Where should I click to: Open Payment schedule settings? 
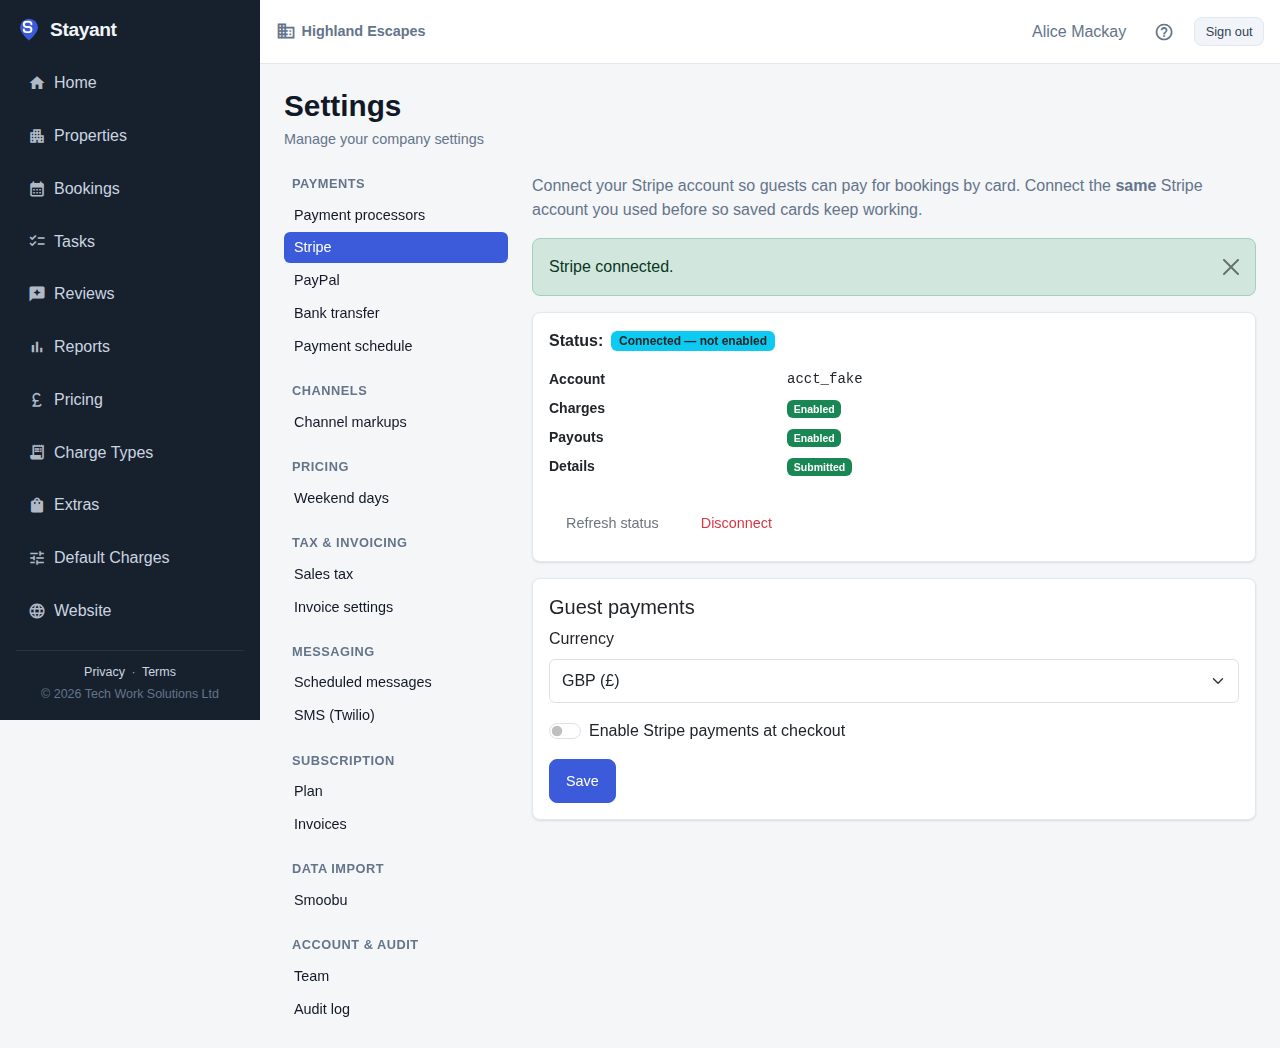[396, 346]
